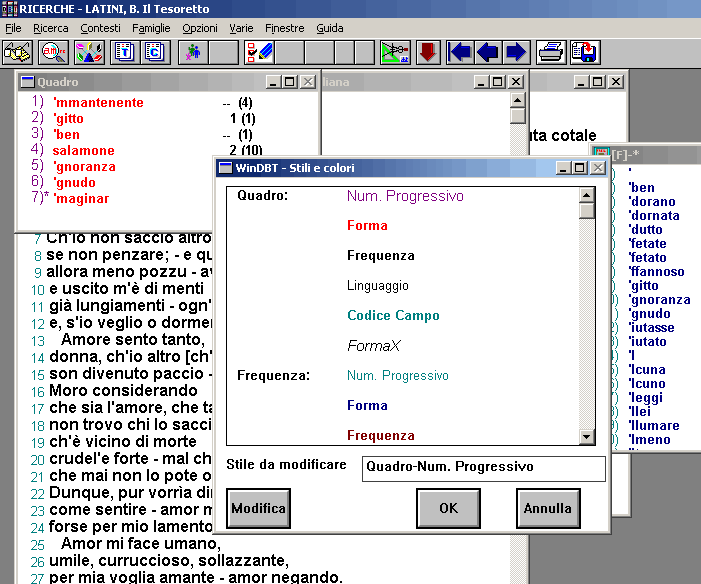Click the T document toolbar icon
701x584 pixels.
(125, 52)
